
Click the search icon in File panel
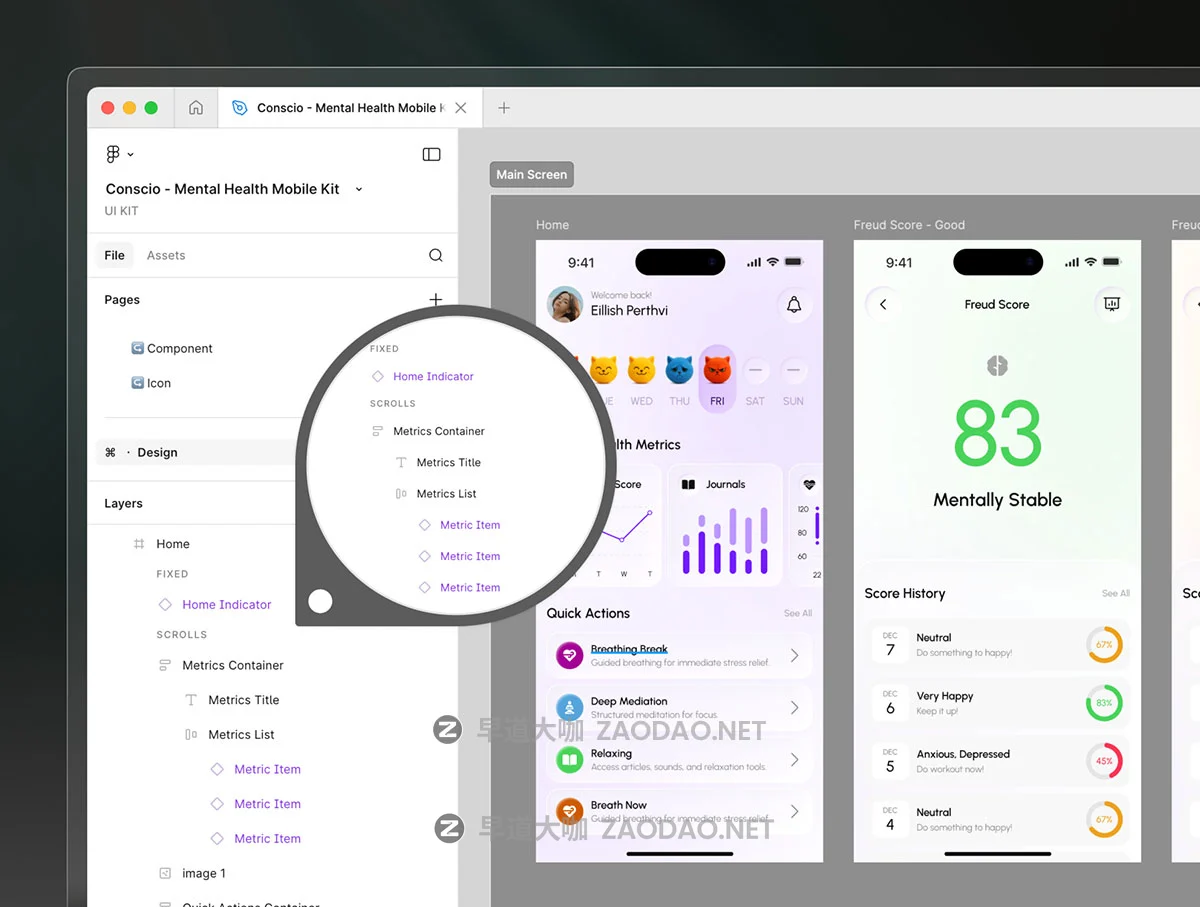coord(435,255)
